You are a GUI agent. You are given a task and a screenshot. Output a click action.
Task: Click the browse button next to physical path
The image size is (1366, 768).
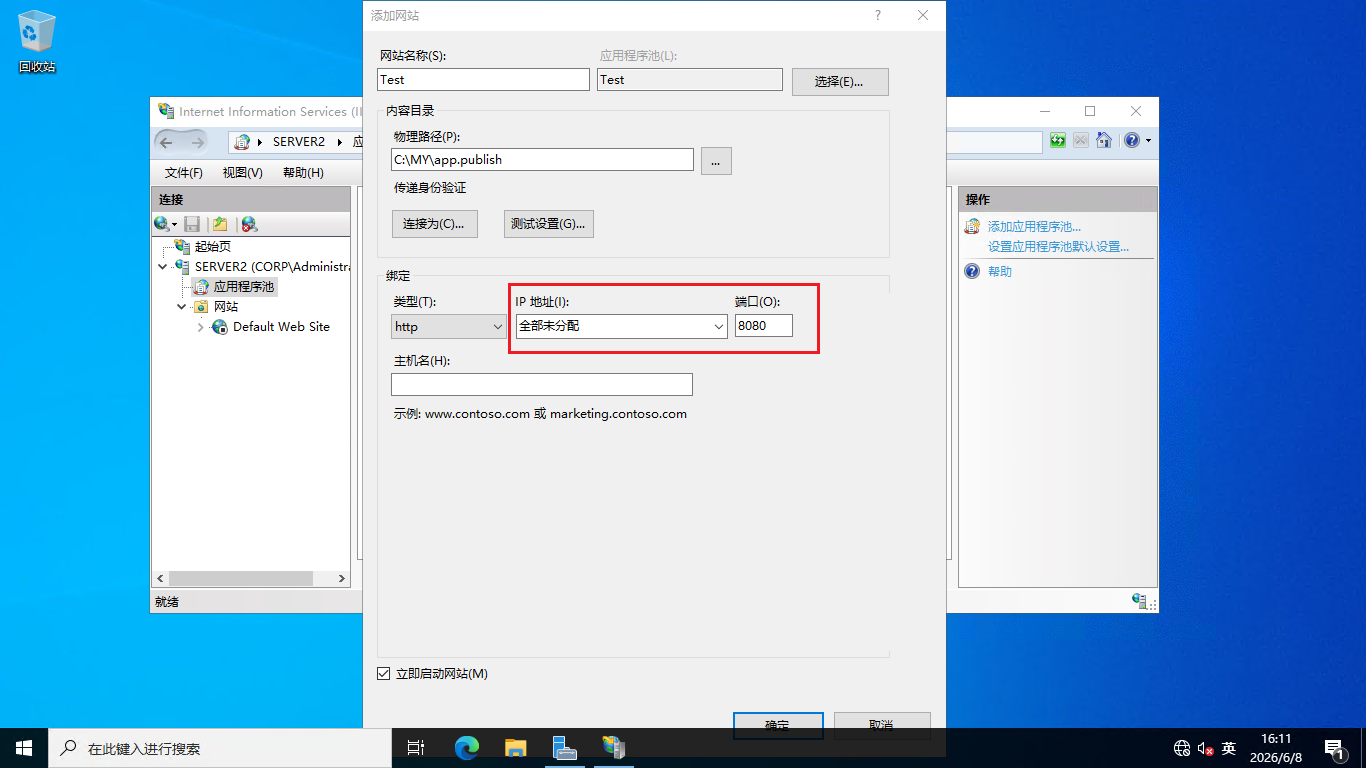point(716,160)
